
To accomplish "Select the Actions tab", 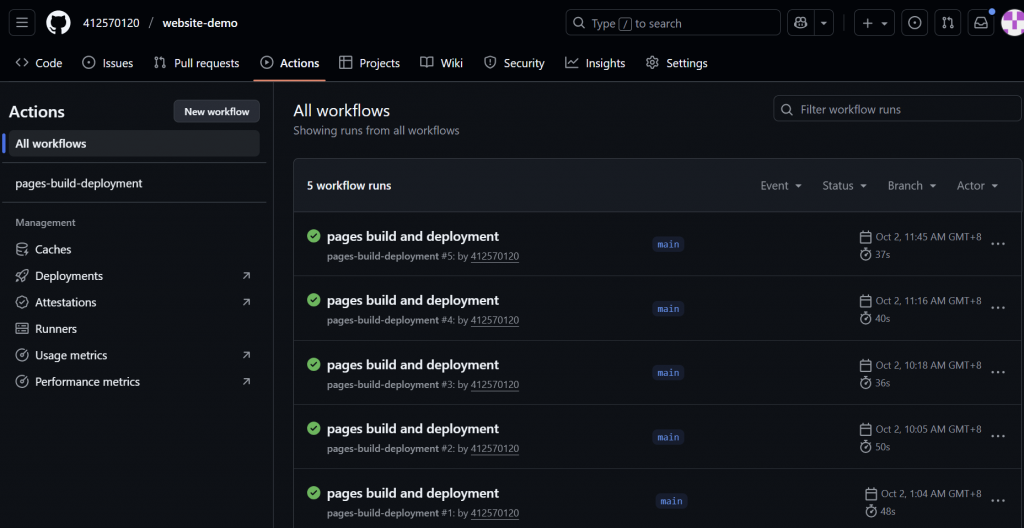I will point(290,63).
